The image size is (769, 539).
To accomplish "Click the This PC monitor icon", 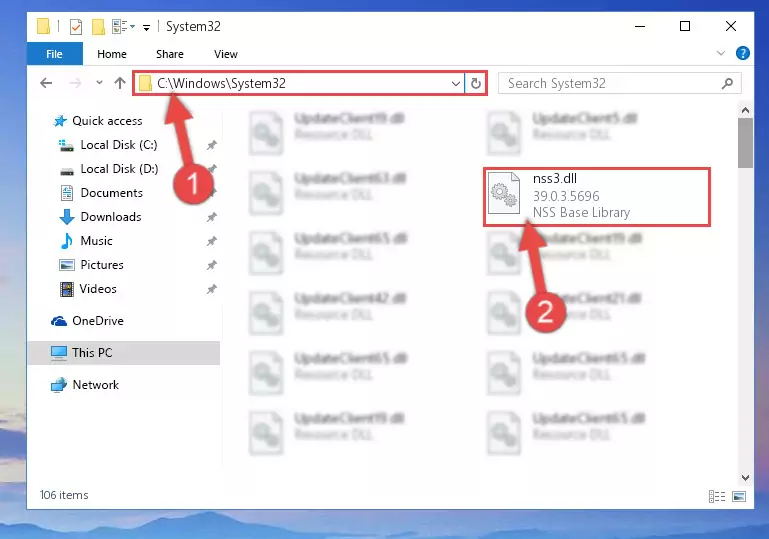I will [59, 353].
